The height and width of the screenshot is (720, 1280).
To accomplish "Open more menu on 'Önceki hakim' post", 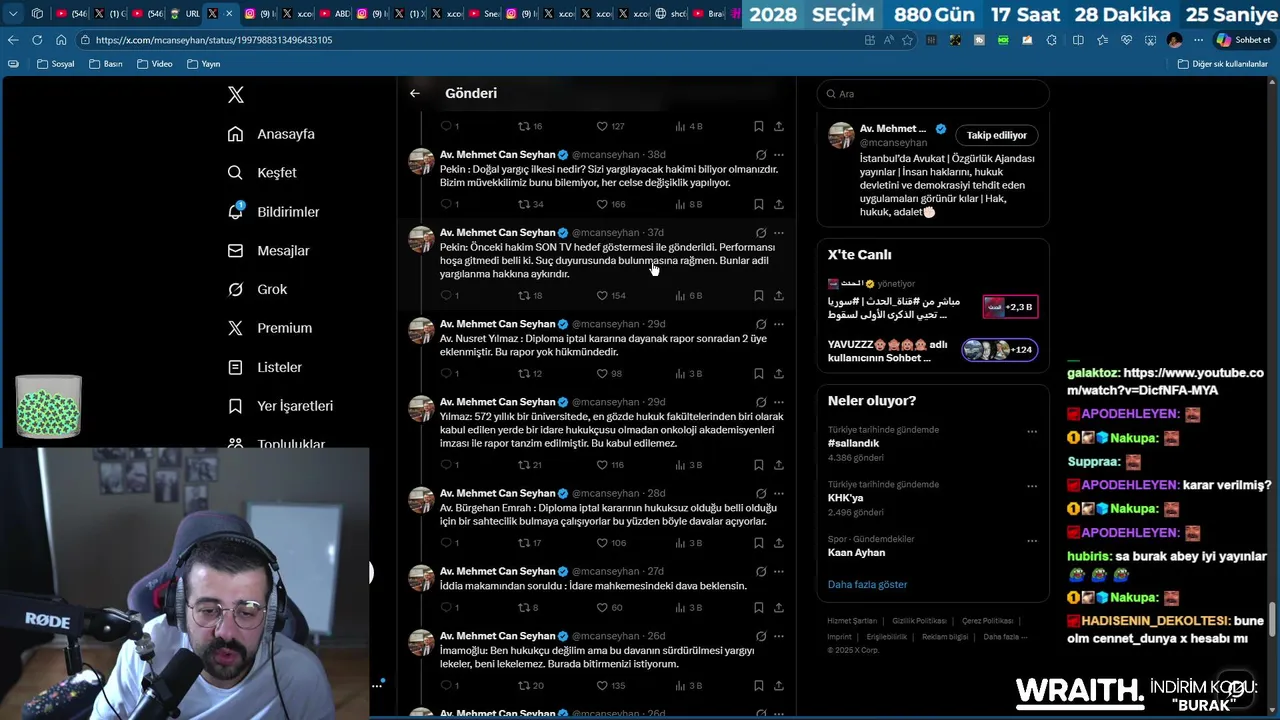I will point(779,233).
